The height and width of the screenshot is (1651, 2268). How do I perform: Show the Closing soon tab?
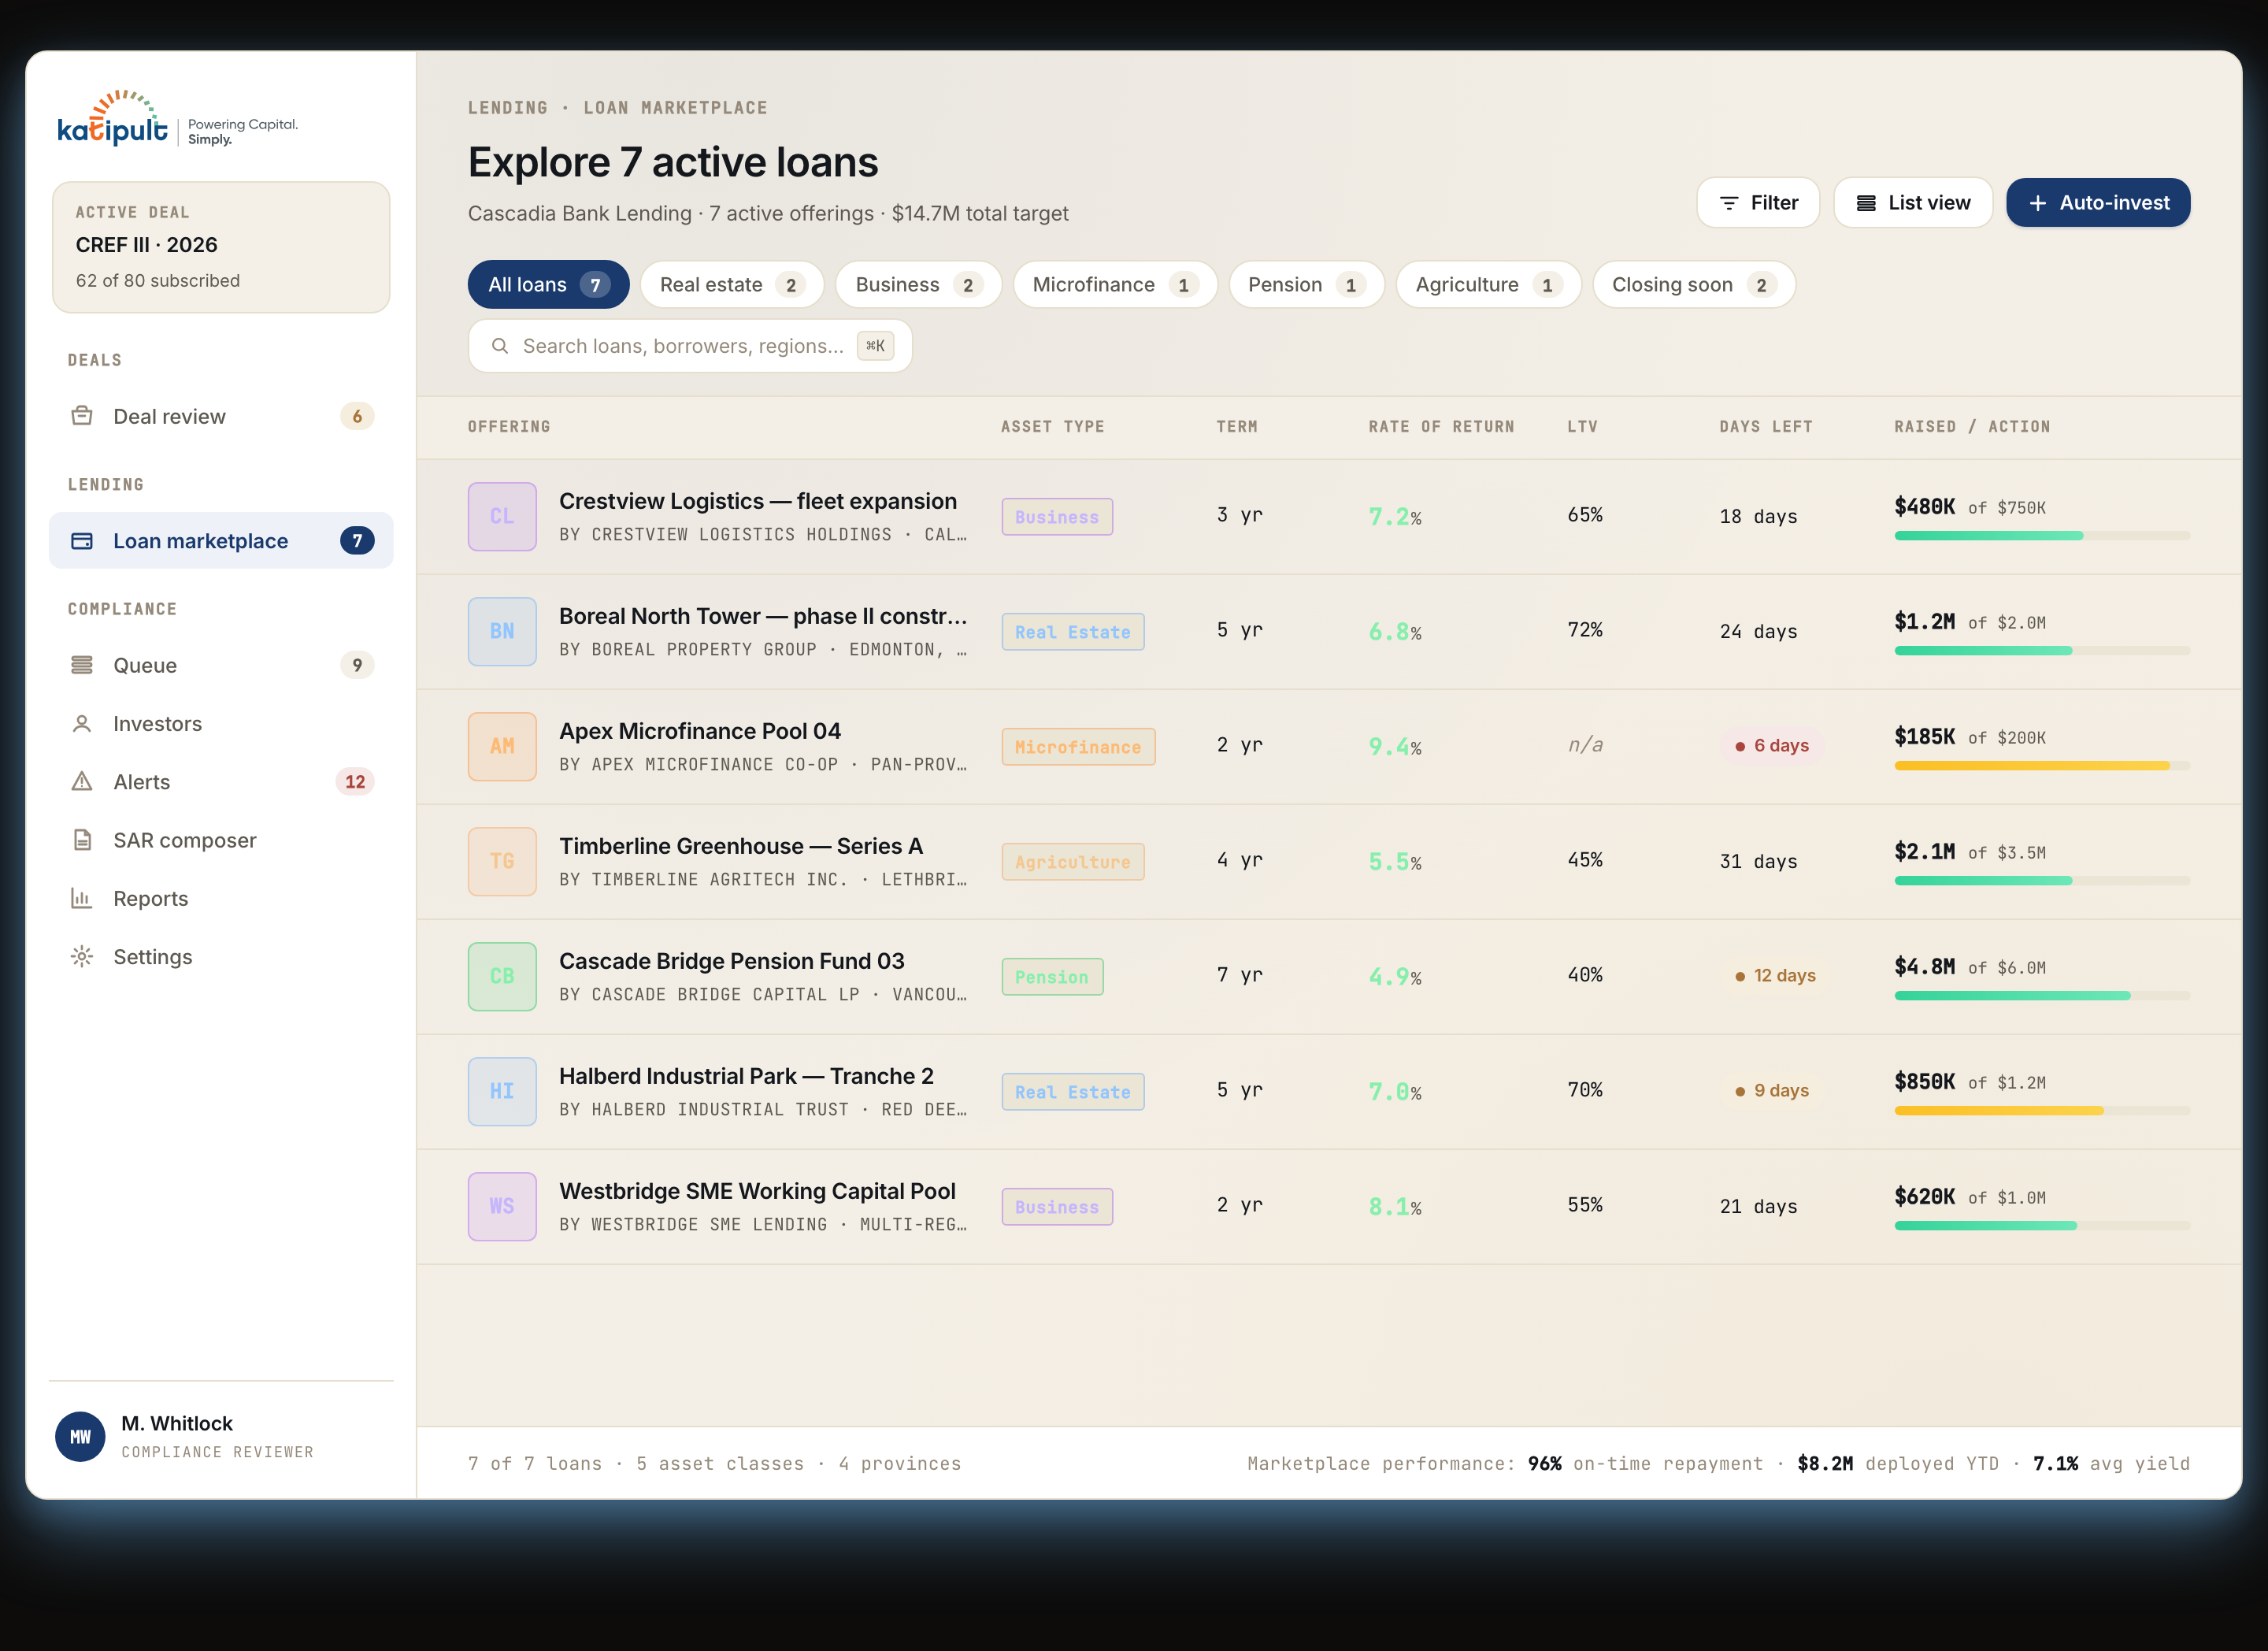coord(1694,285)
